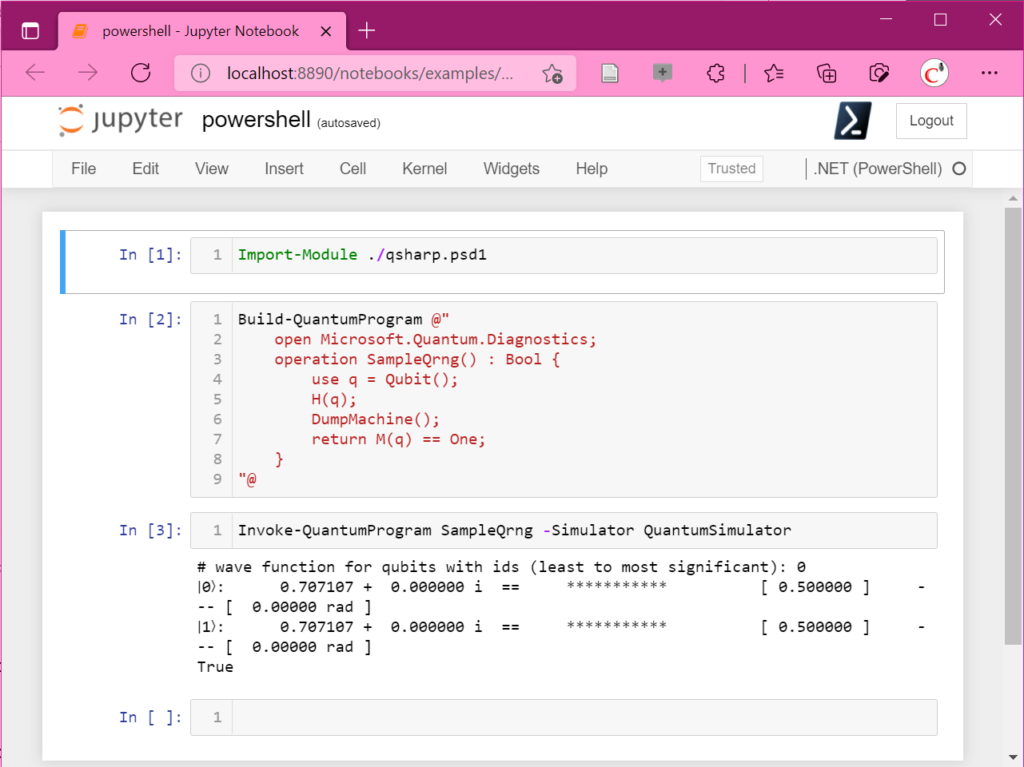Click the browser profile avatar
Image resolution: width=1024 pixels, height=767 pixels.
point(933,72)
